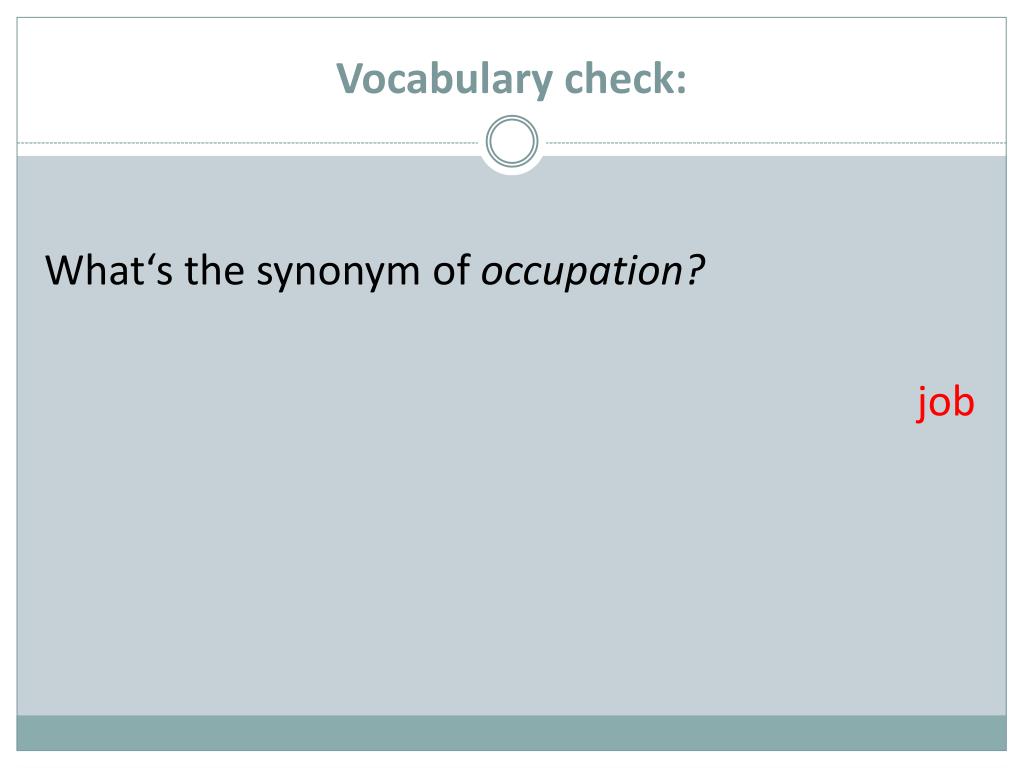
Task: Select the word synonym in the question
Action: [338, 272]
